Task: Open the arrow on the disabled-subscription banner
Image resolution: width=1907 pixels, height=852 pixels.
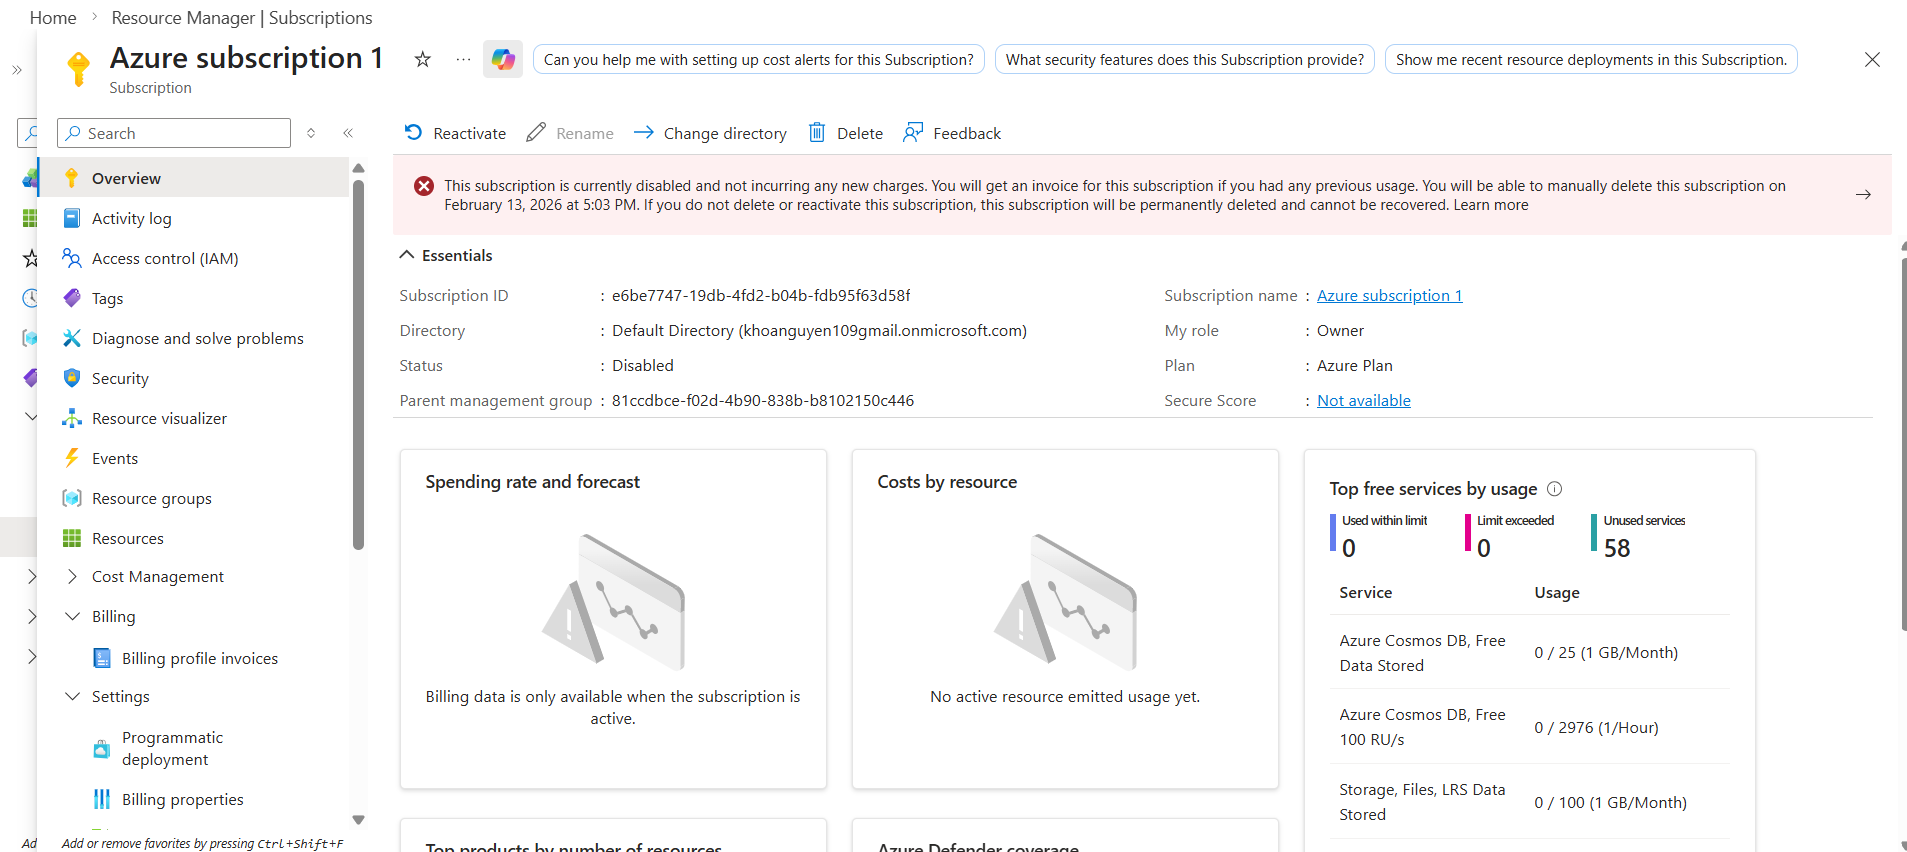Action: click(1863, 194)
